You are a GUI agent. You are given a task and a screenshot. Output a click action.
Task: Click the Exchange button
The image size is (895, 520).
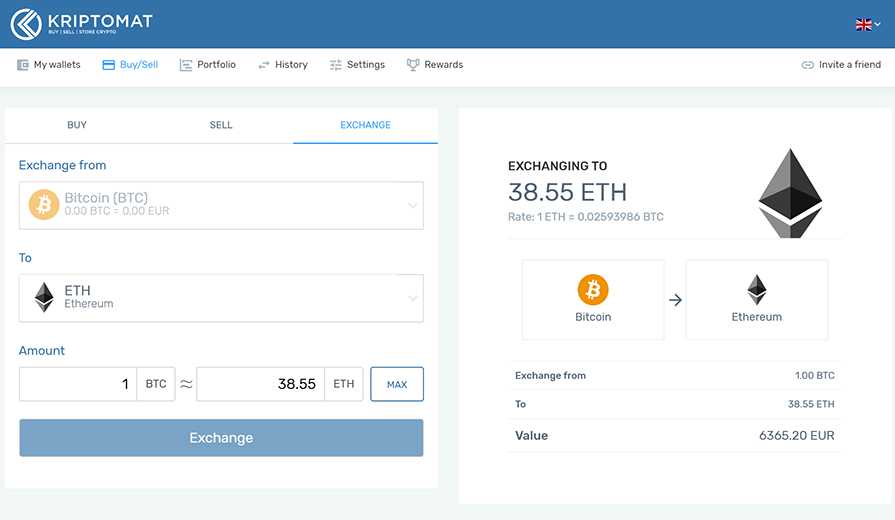point(221,438)
